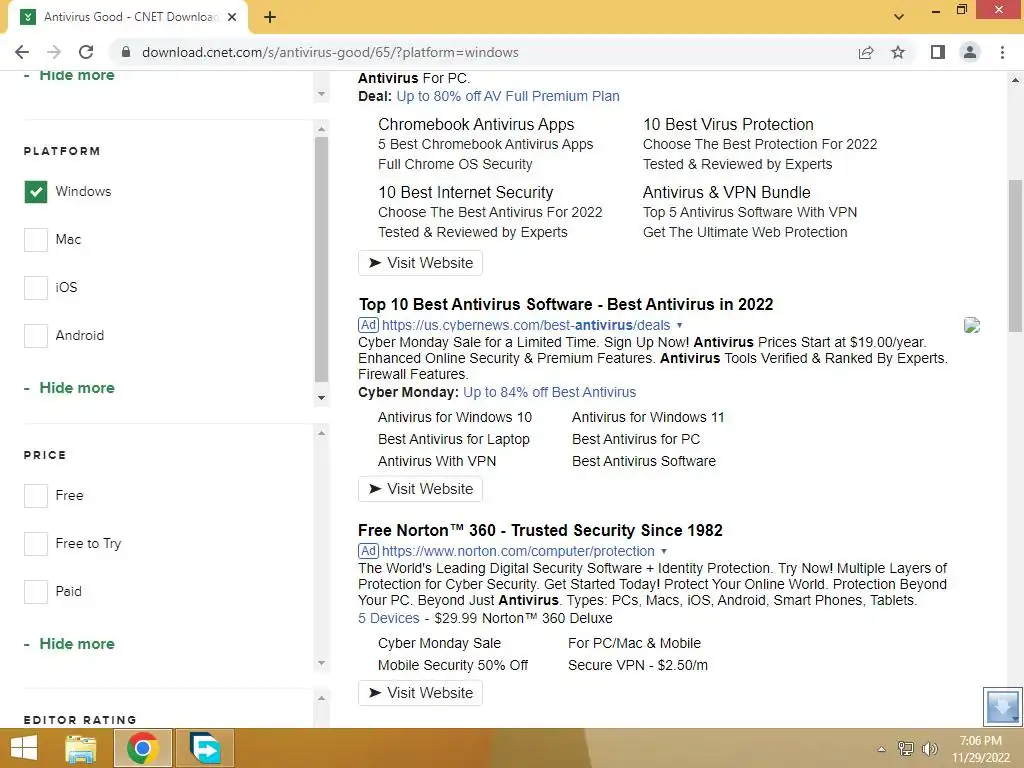
Task: Open 10 Best Internet Security sitelink
Action: (466, 192)
